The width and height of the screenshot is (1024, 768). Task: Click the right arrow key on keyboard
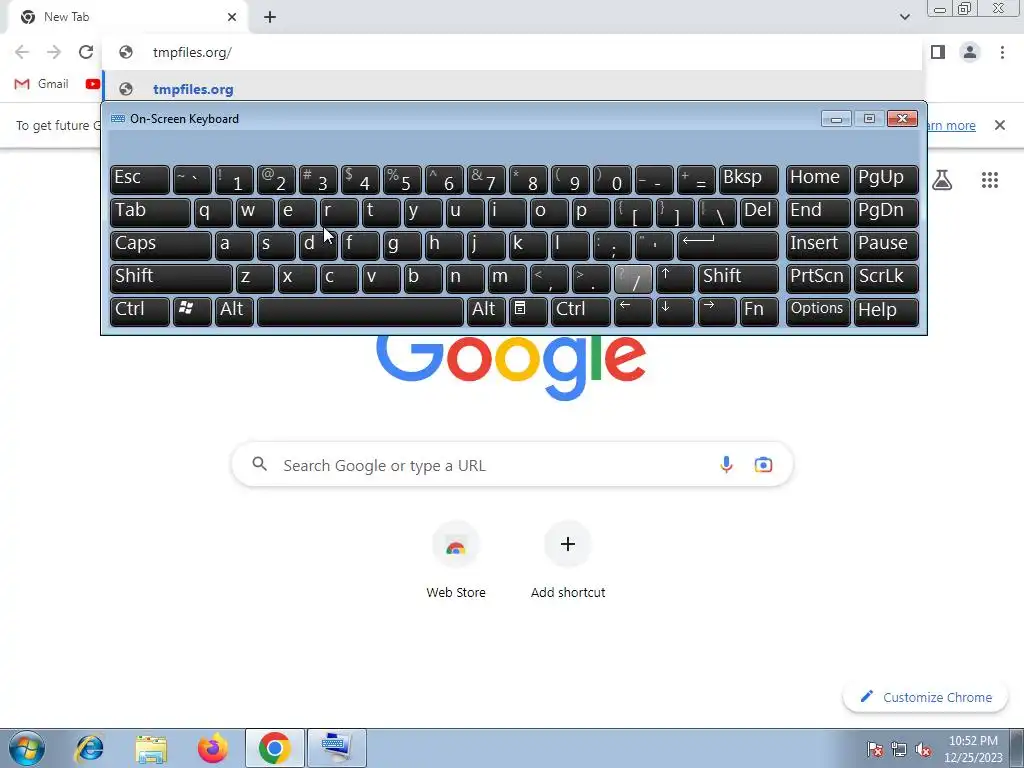click(x=717, y=312)
